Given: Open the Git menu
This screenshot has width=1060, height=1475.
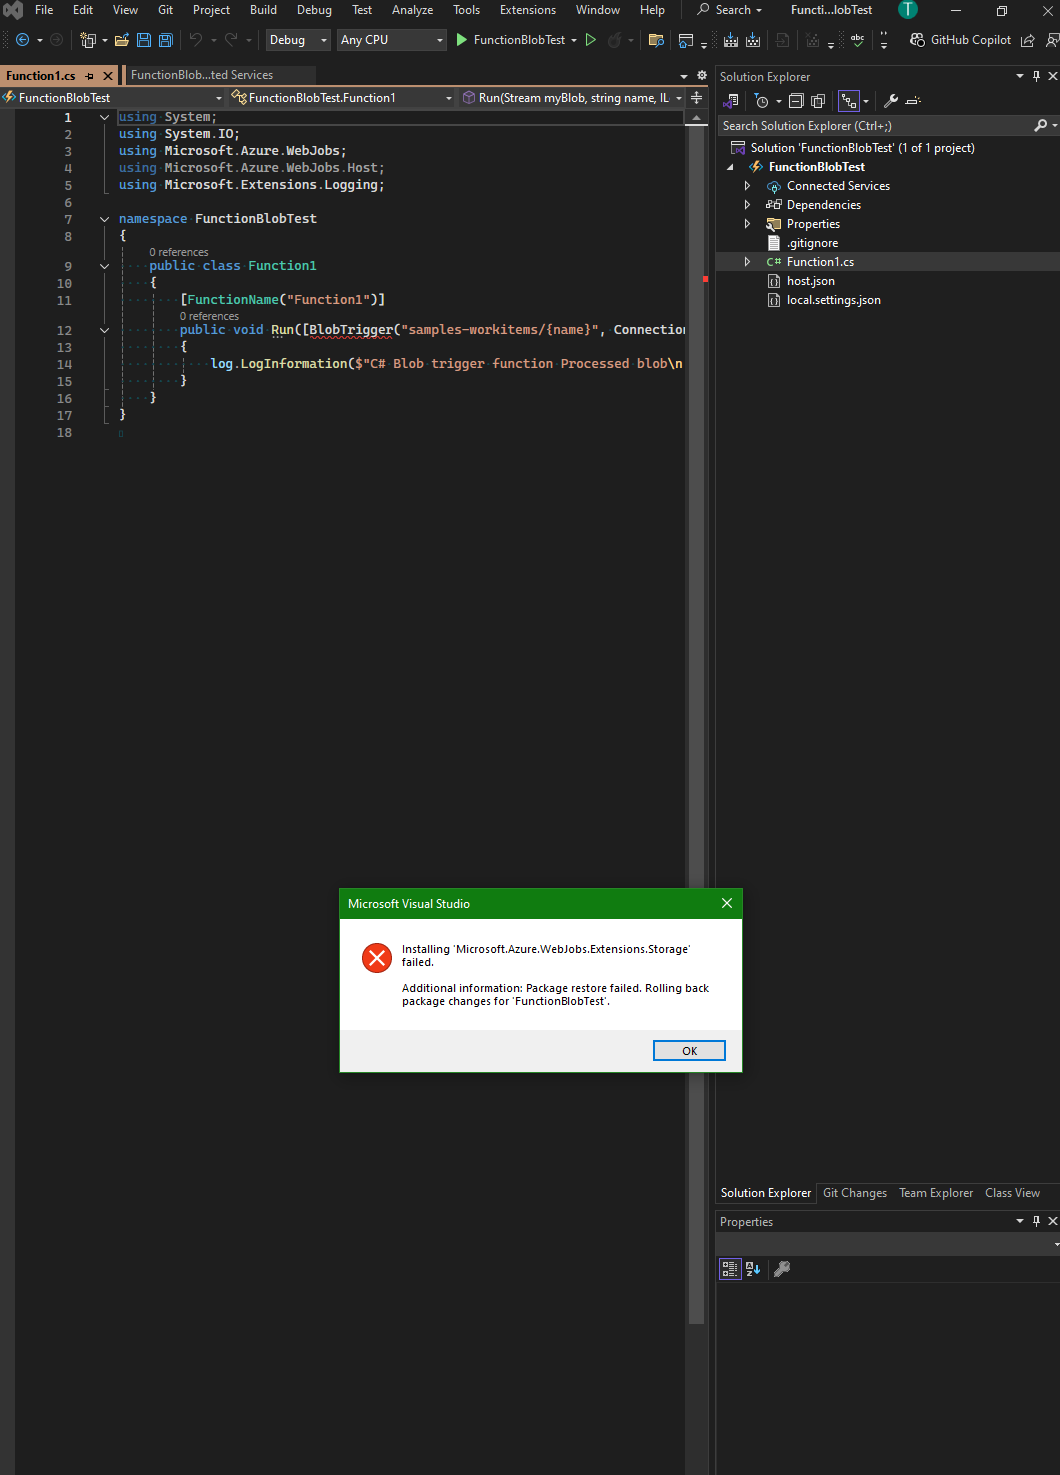Looking at the screenshot, I should [x=165, y=10].
